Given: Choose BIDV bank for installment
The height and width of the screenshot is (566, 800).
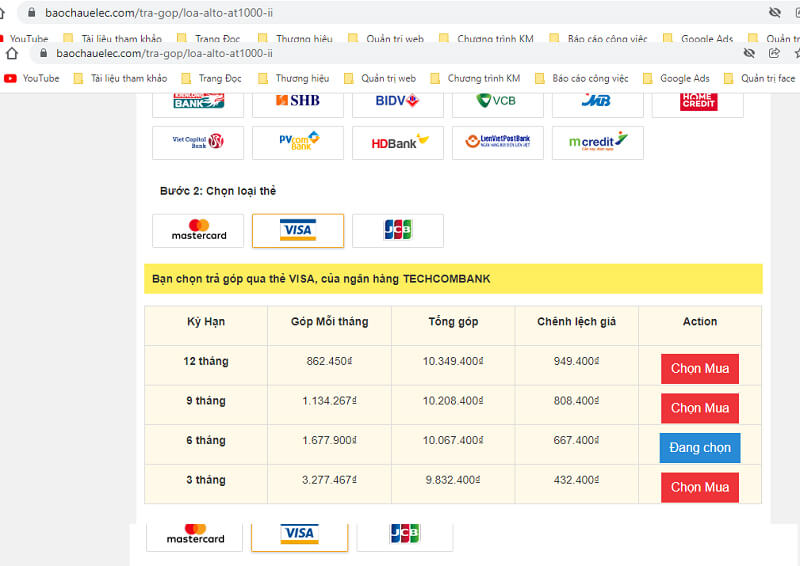Looking at the screenshot, I should click(x=397, y=101).
